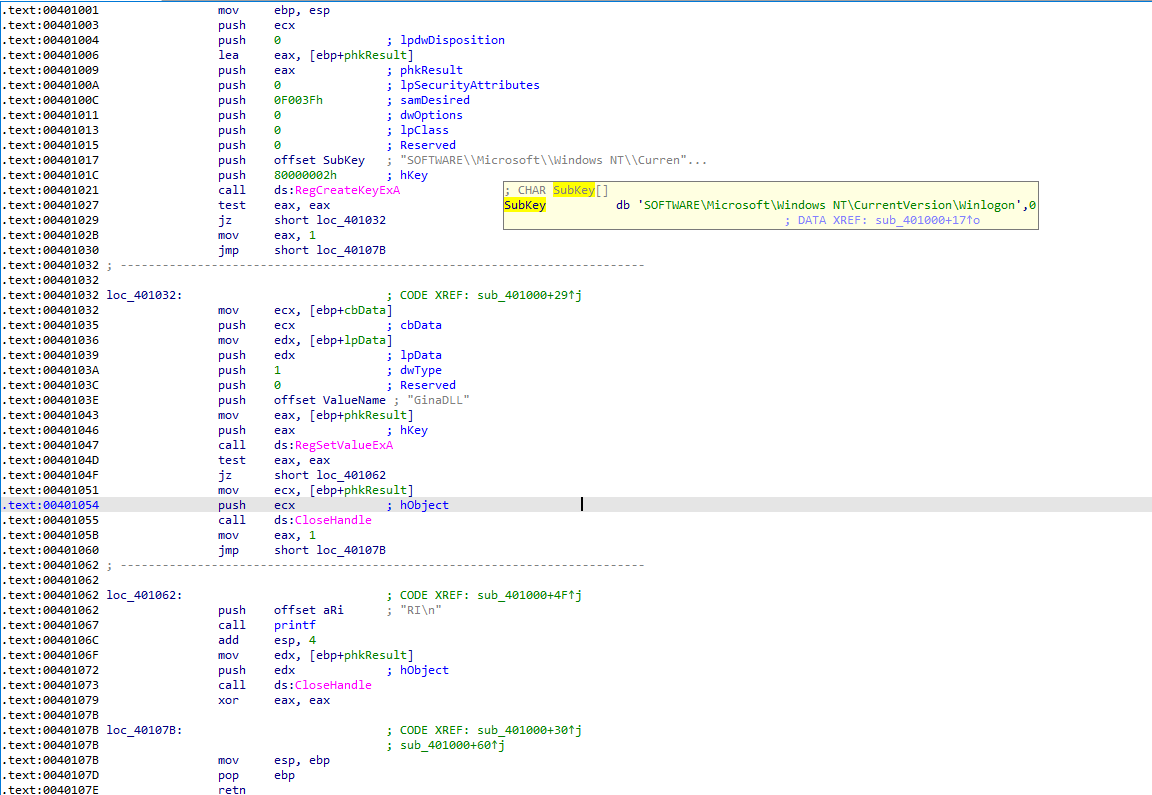
Task: Follow 'short loc_40107B' on the 00401030 line
Action: coord(330,251)
